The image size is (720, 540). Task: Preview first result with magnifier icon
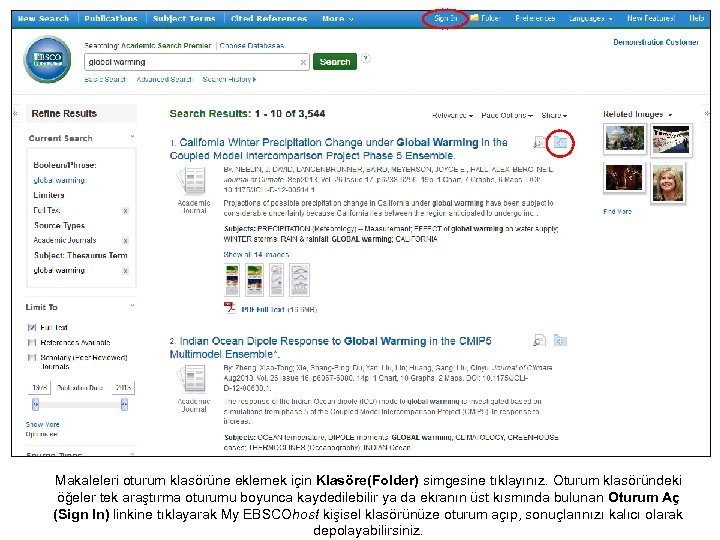coord(539,142)
